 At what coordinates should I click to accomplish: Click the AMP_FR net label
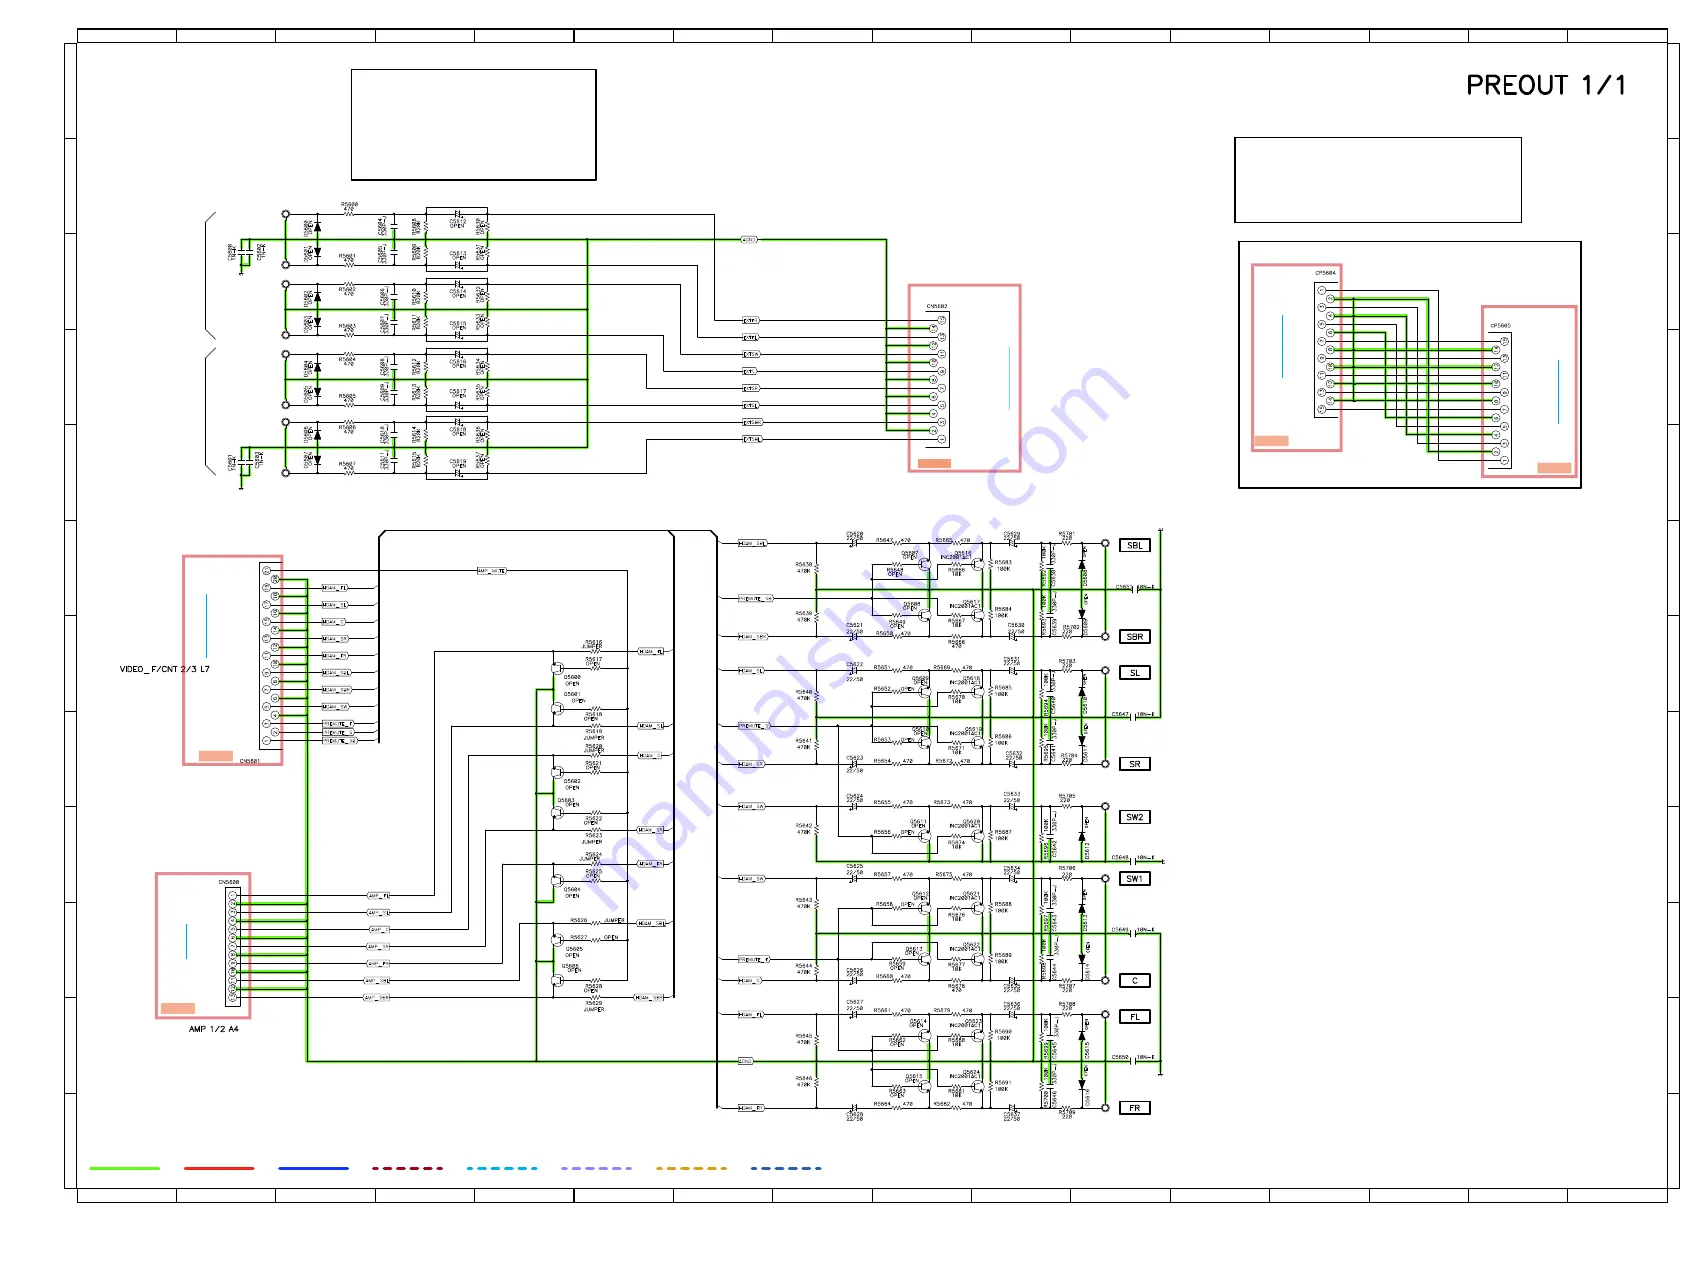click(378, 964)
